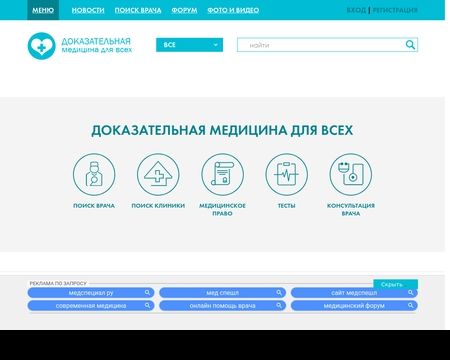Image resolution: width=450 pixels, height=360 pixels.
Task: Click the РЕКЛАМА ПО ЗАПРОСУ label
Action: pos(58,283)
